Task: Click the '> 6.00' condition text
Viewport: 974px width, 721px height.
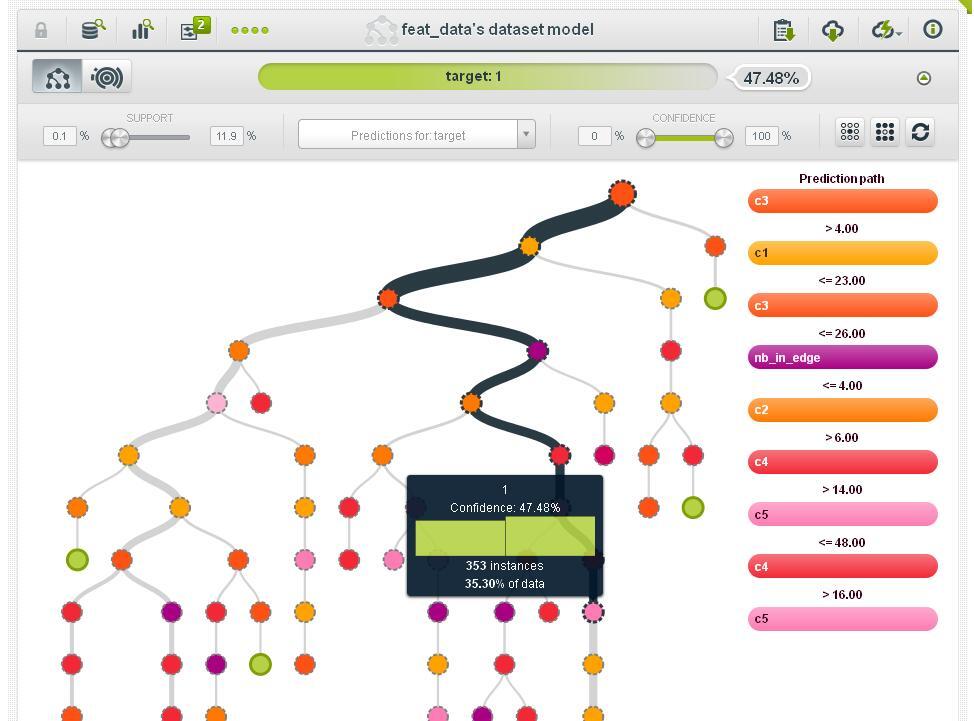Action: point(842,438)
